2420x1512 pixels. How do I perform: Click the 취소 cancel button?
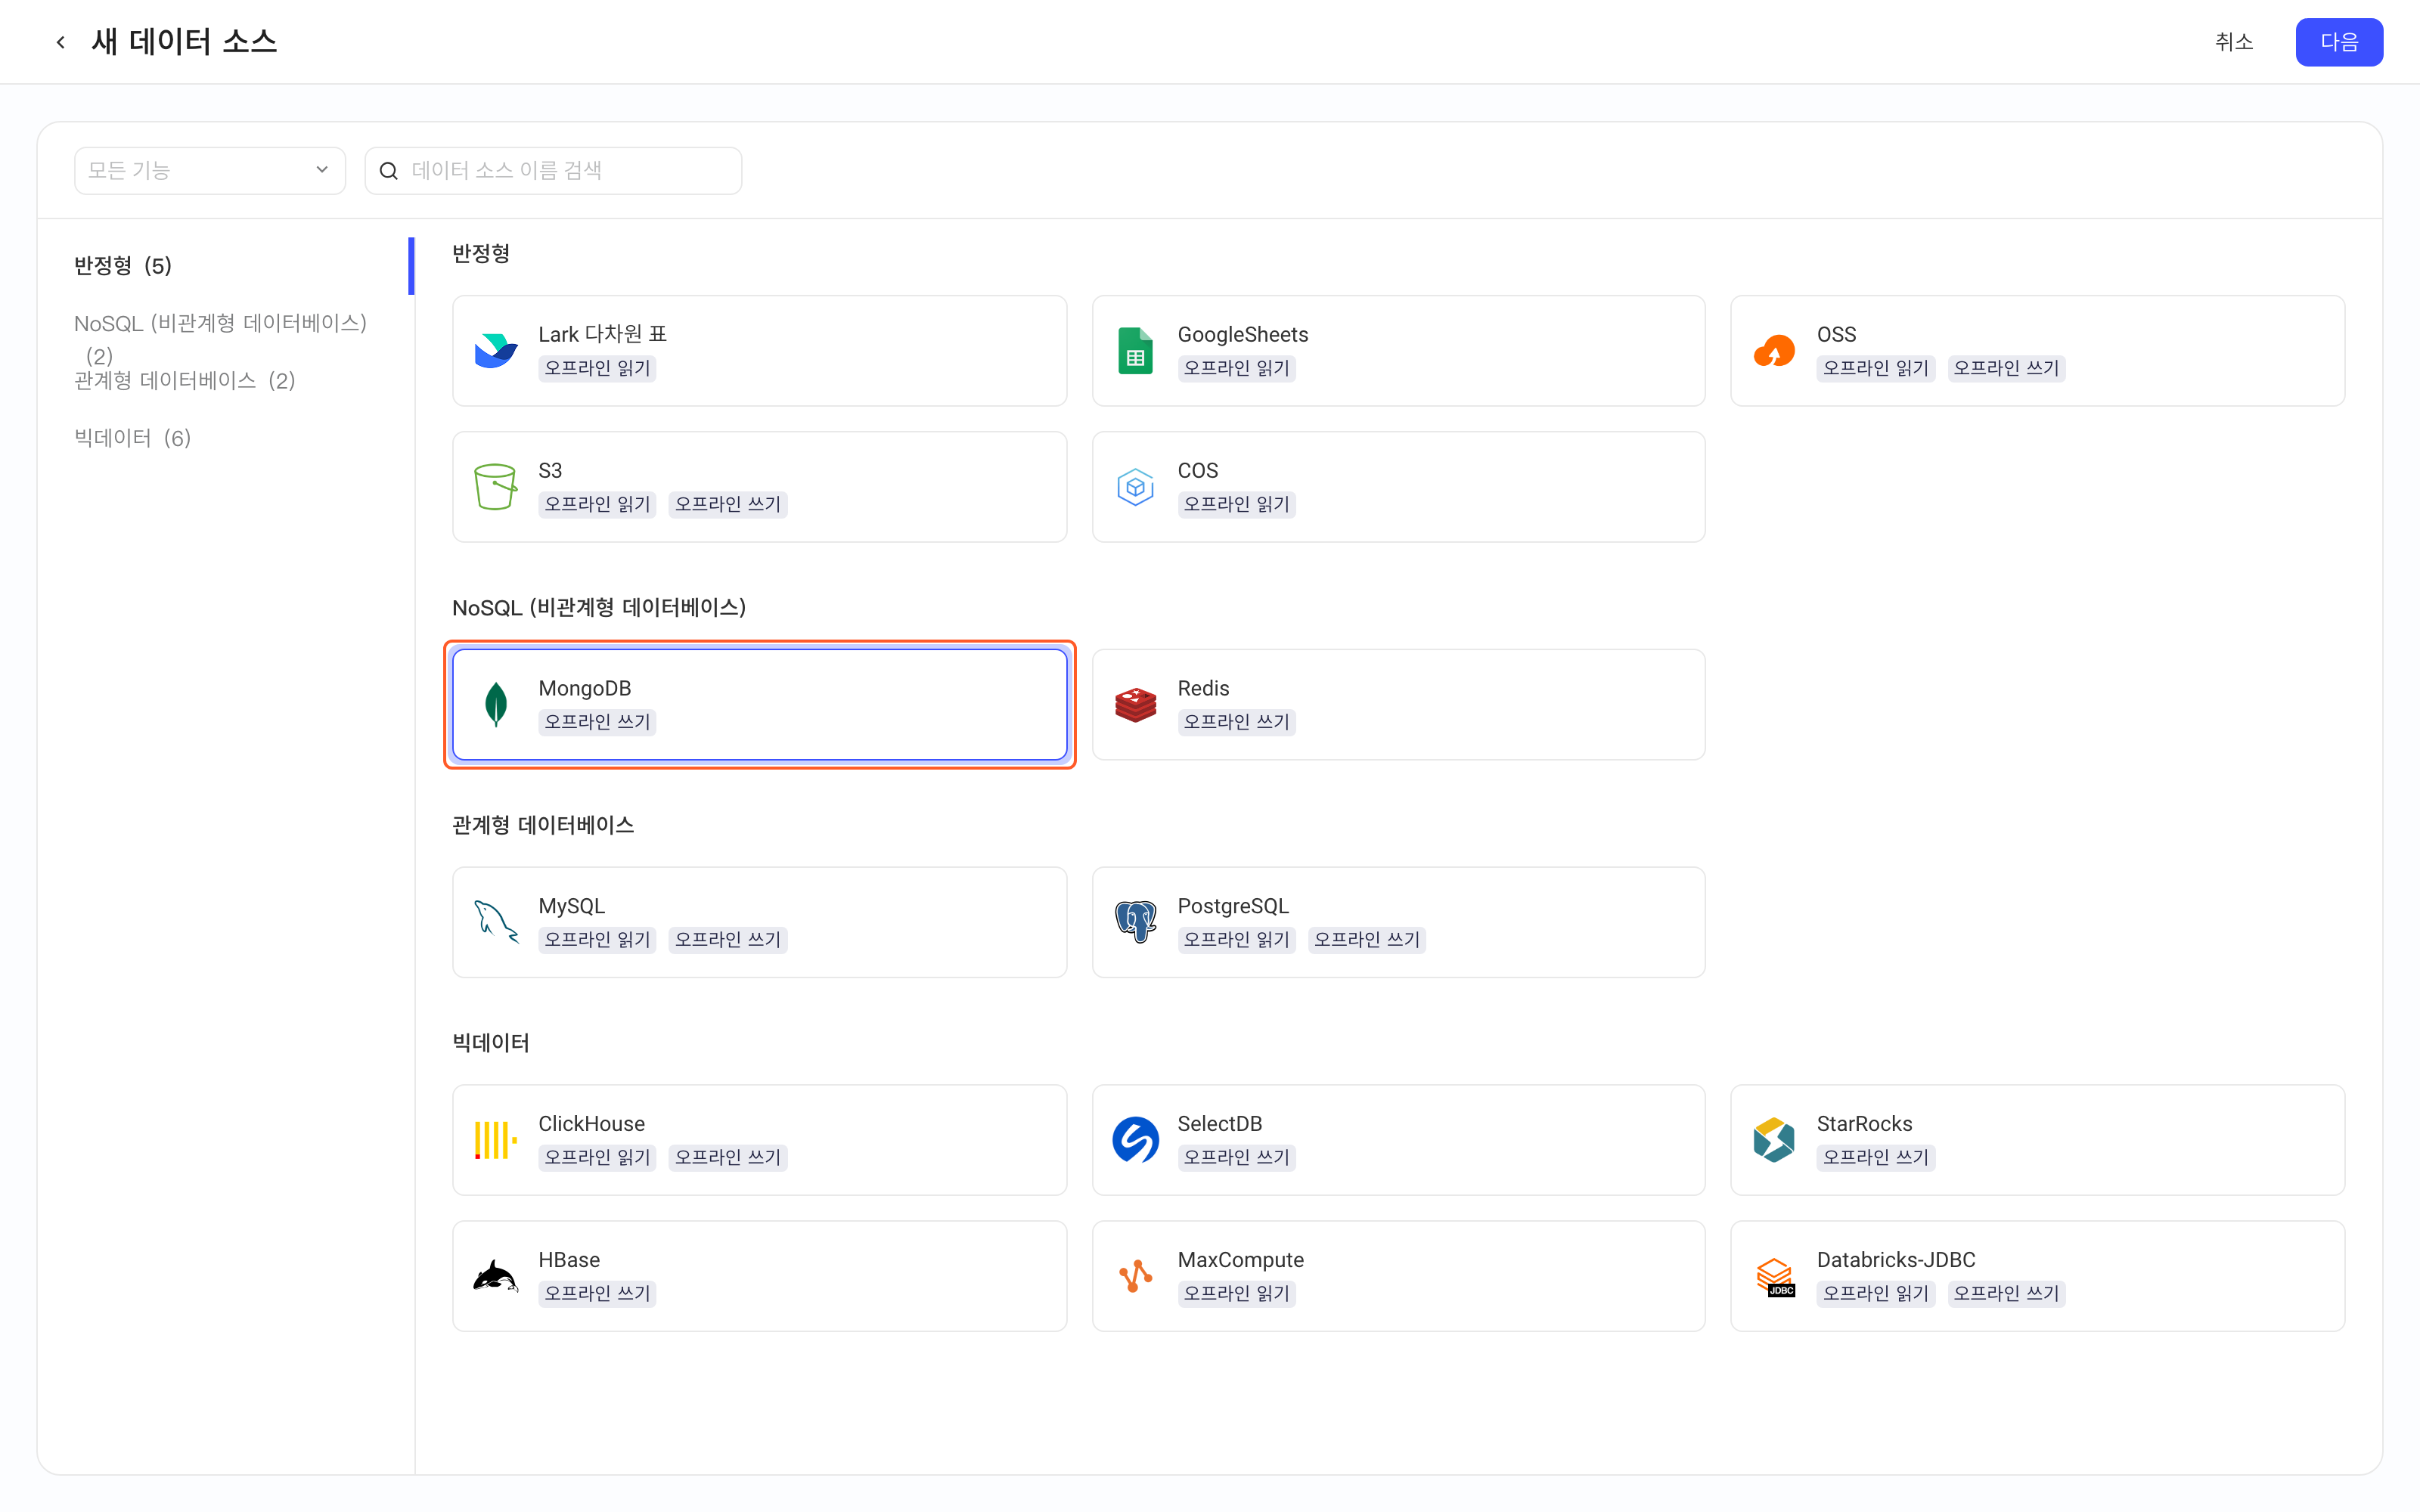tap(2234, 42)
